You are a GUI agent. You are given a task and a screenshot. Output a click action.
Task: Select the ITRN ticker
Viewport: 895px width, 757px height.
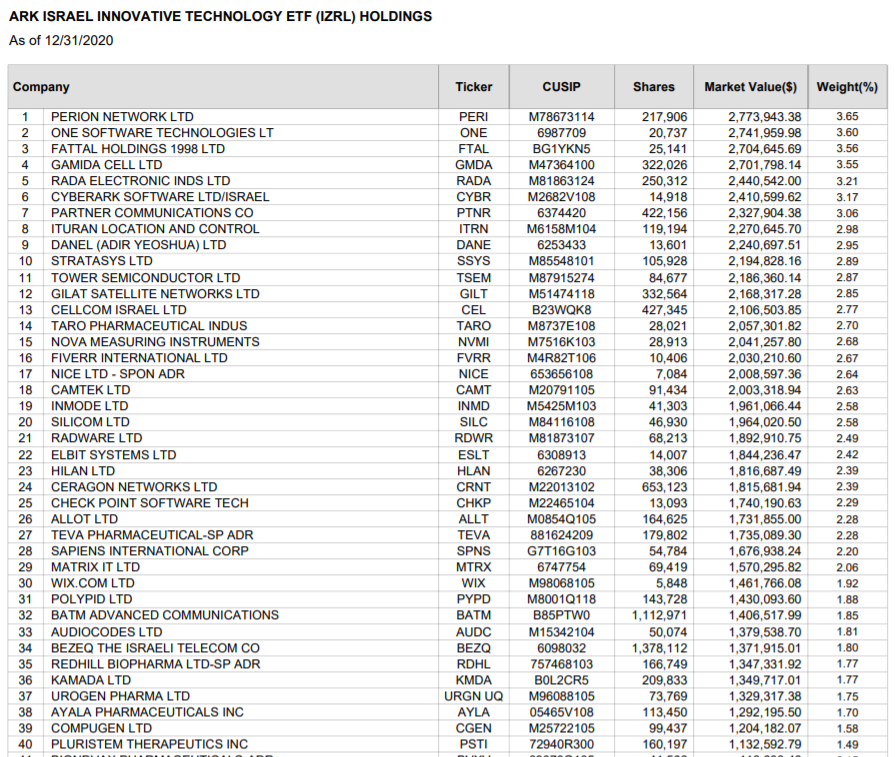[x=473, y=228]
